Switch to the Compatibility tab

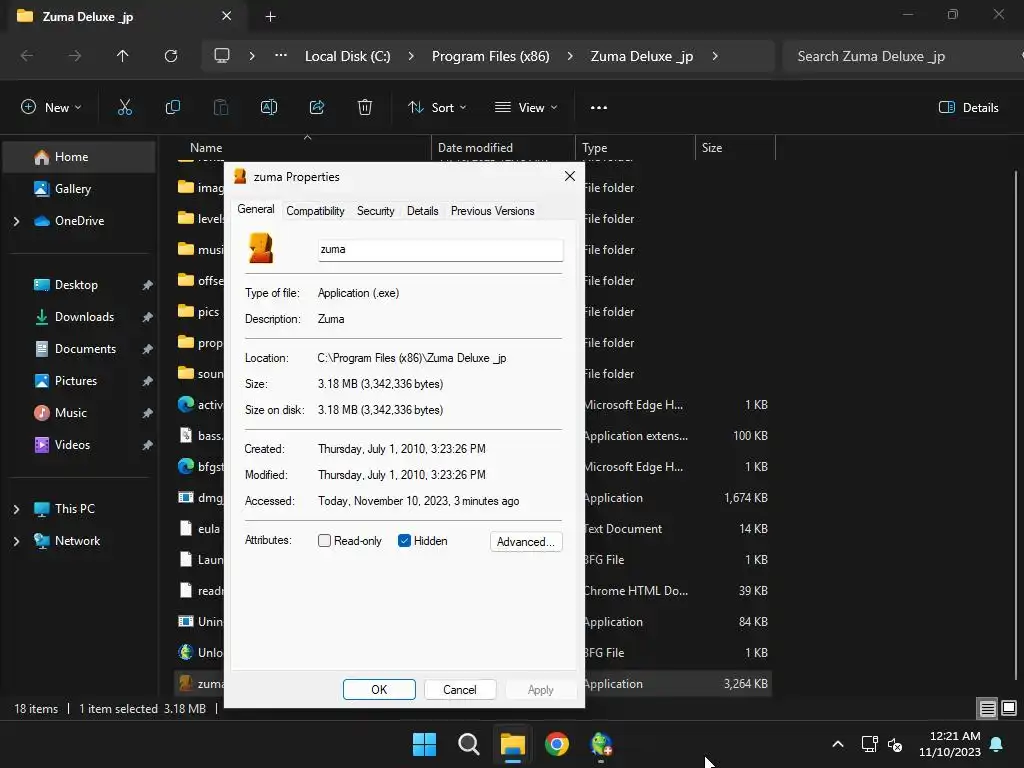pyautogui.click(x=315, y=211)
